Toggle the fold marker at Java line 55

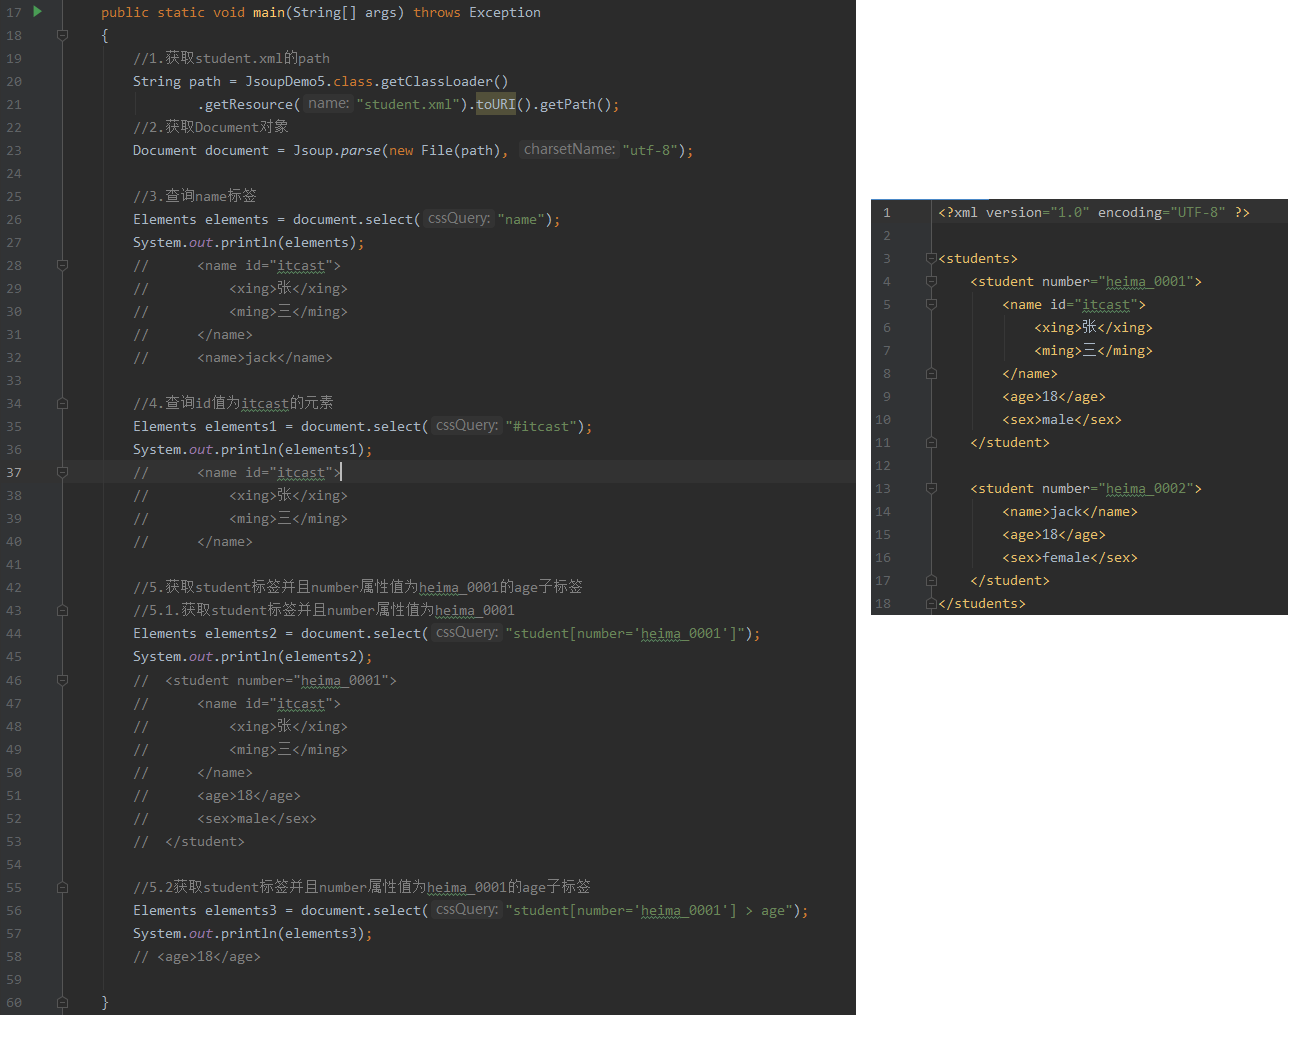(x=62, y=887)
